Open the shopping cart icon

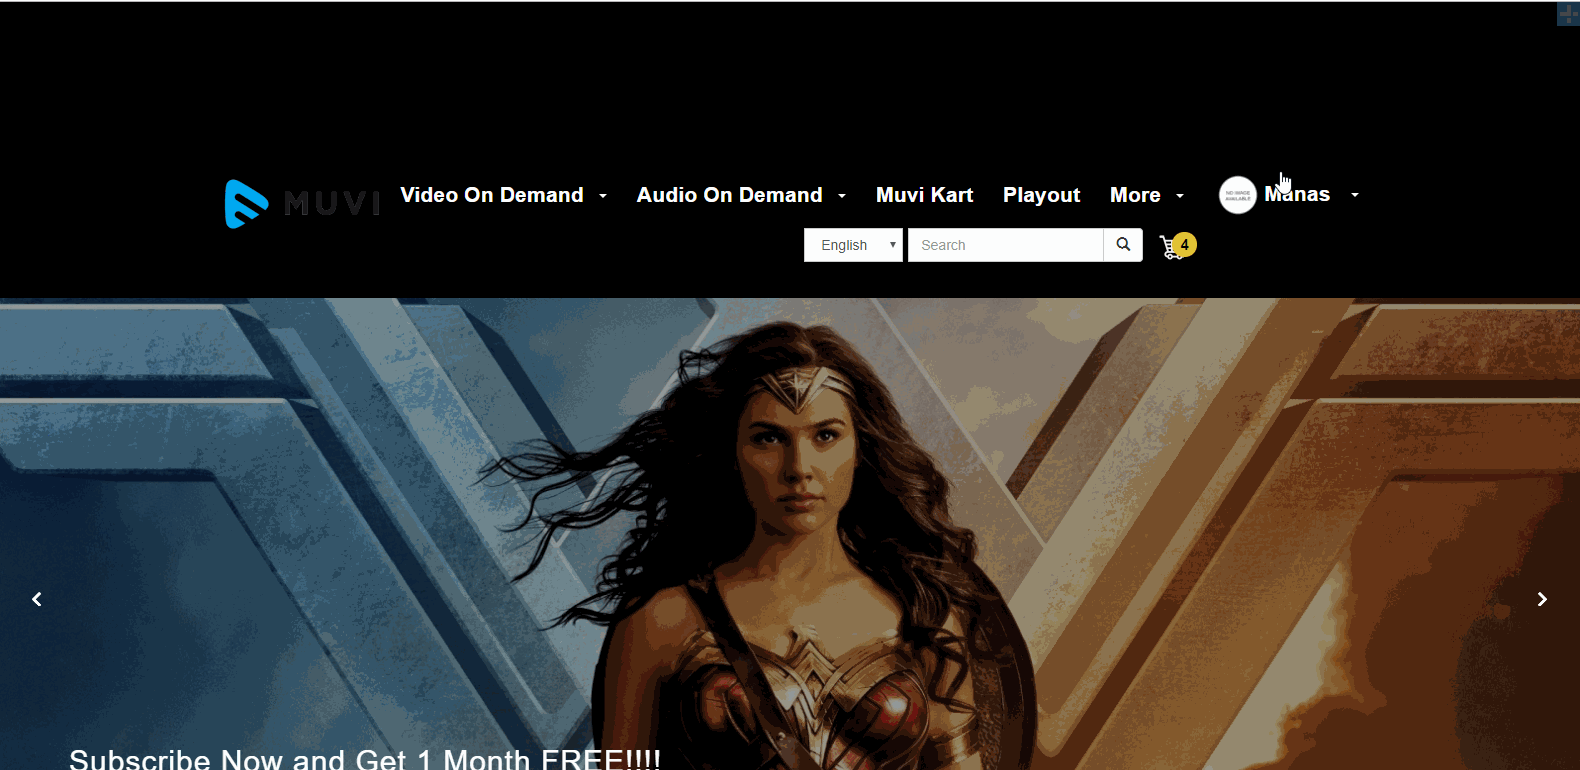coord(1177,246)
